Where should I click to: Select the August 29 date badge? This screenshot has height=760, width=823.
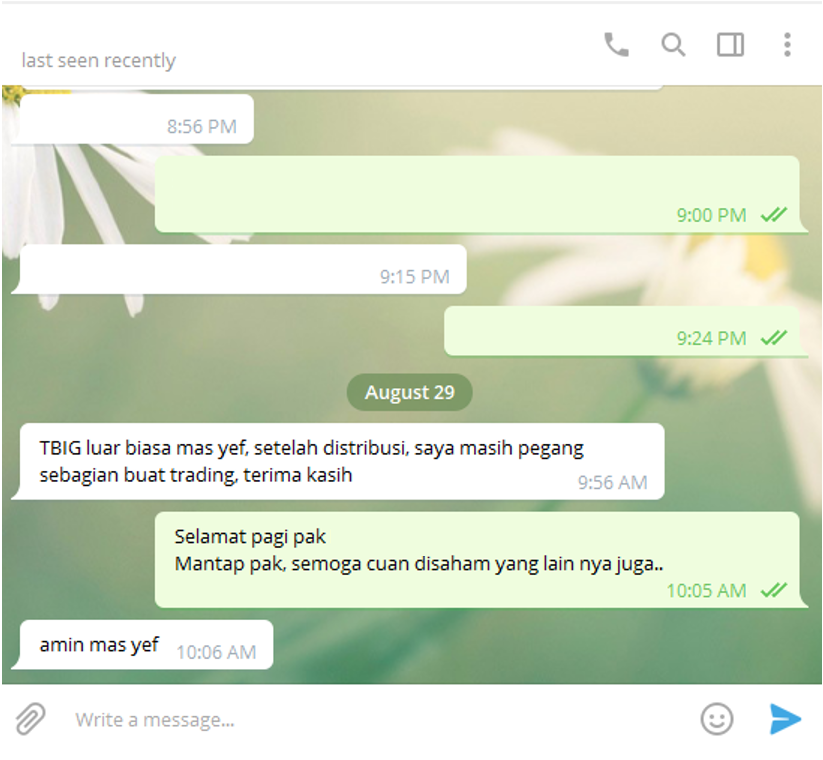click(x=409, y=392)
